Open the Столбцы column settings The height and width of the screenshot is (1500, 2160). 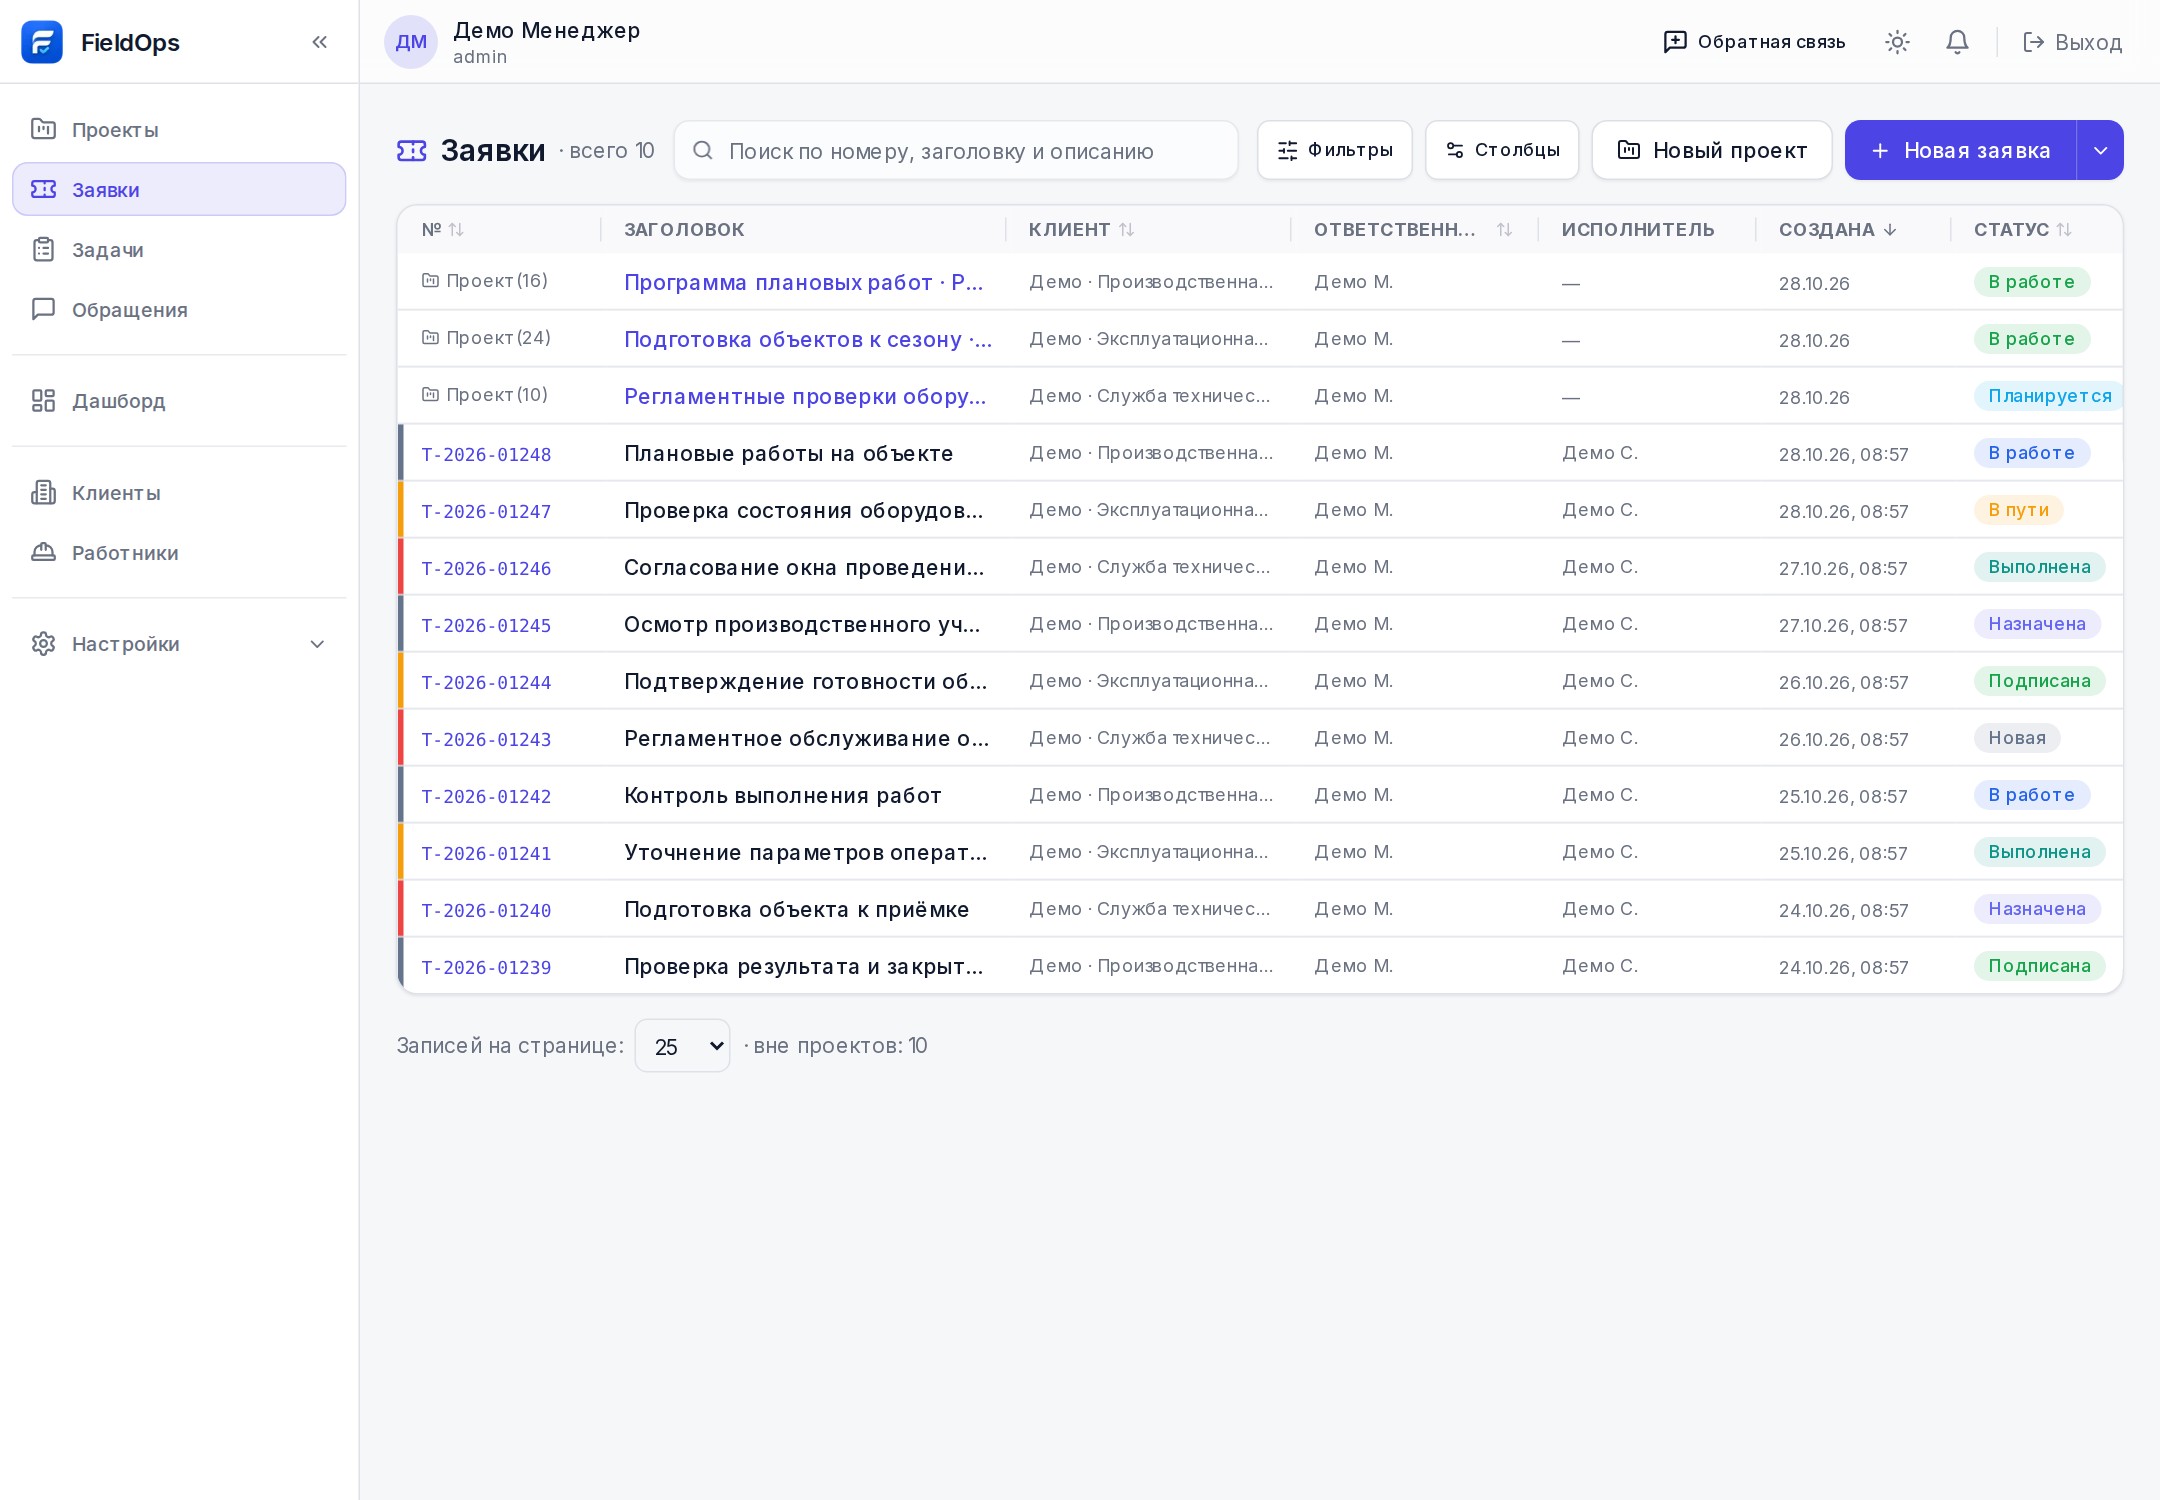[1502, 150]
